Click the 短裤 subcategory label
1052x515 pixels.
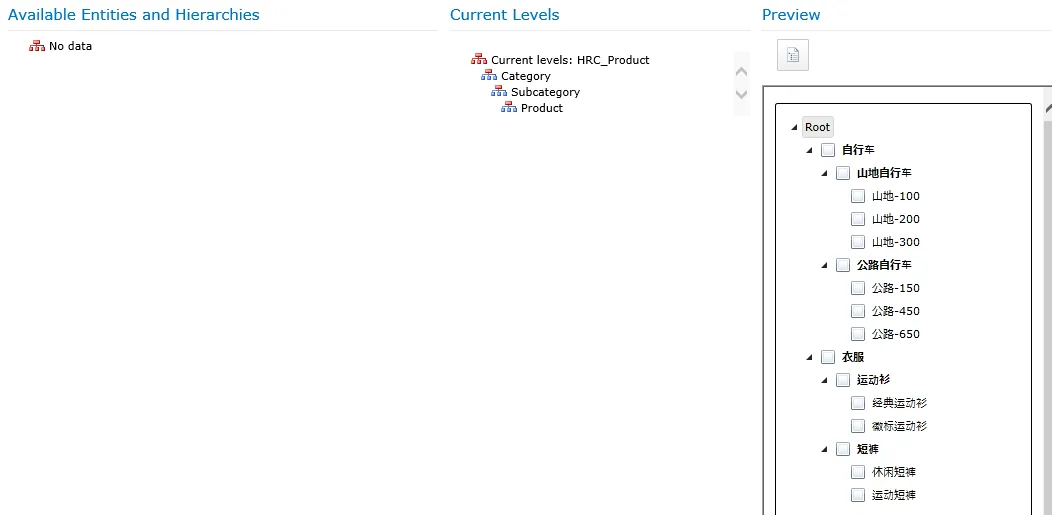click(868, 449)
